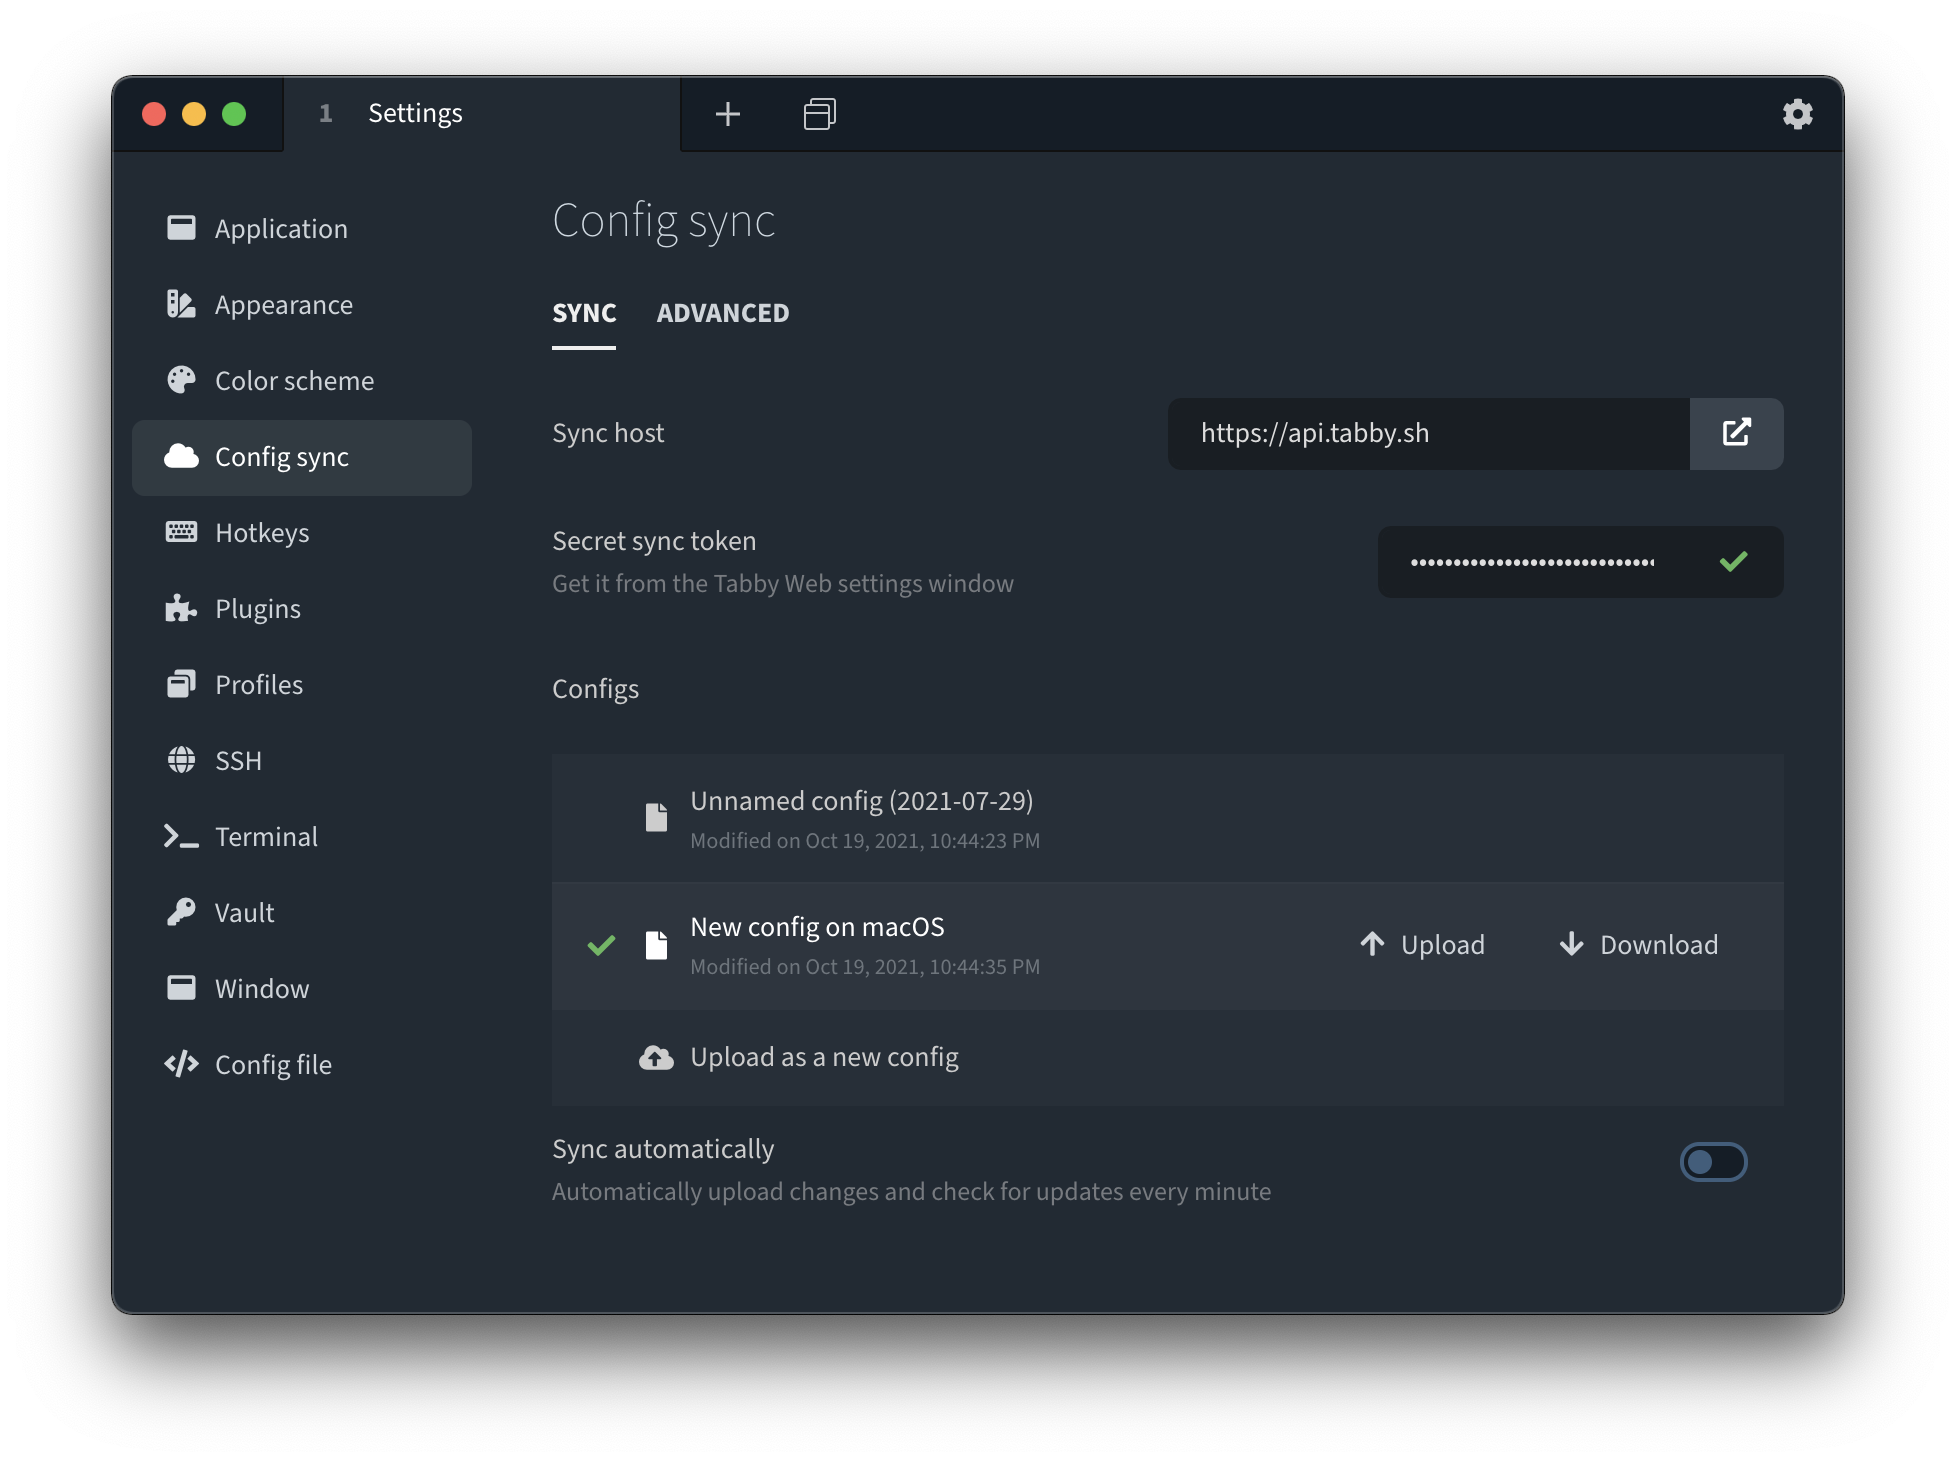
Task: Open the Config file section
Action: (273, 1065)
